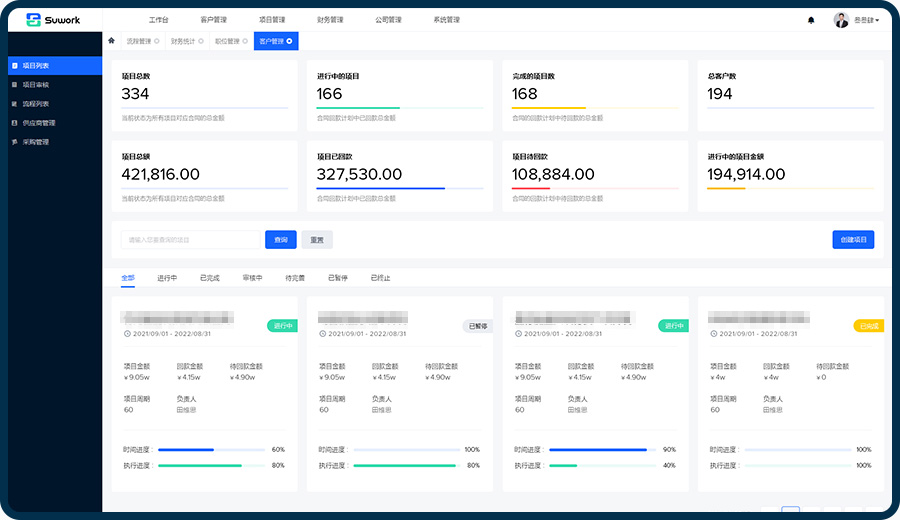
Task: Open the 财务管理 top menu
Action: point(330,19)
